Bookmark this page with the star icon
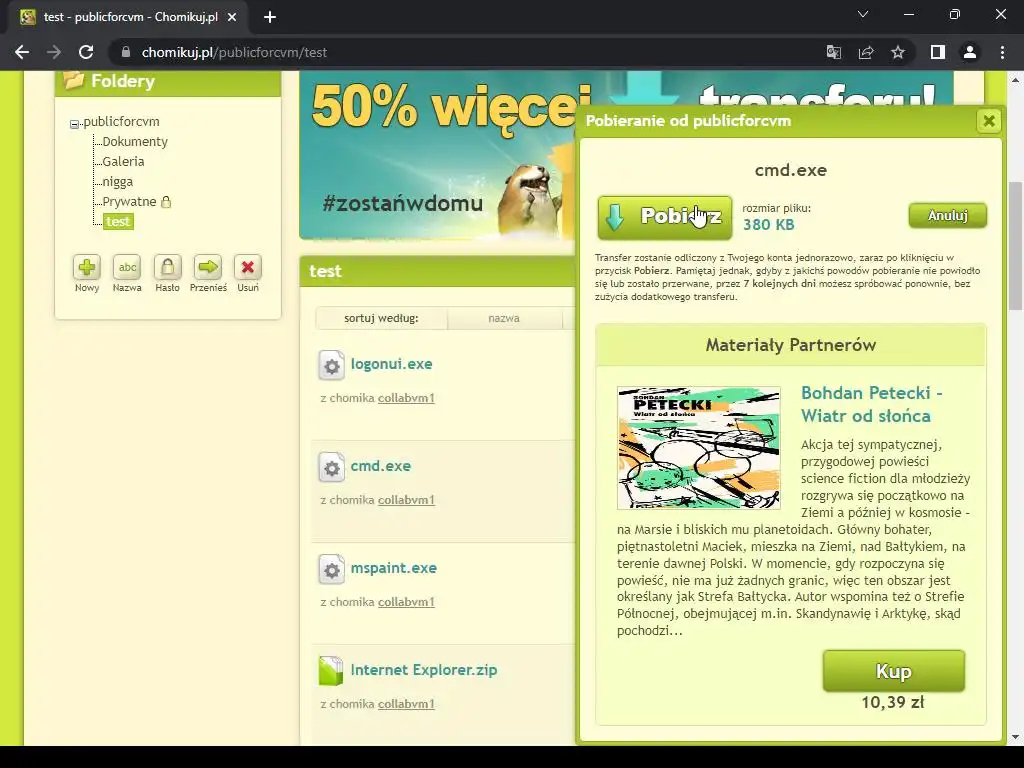This screenshot has height=768, width=1024. pyautogui.click(x=898, y=52)
